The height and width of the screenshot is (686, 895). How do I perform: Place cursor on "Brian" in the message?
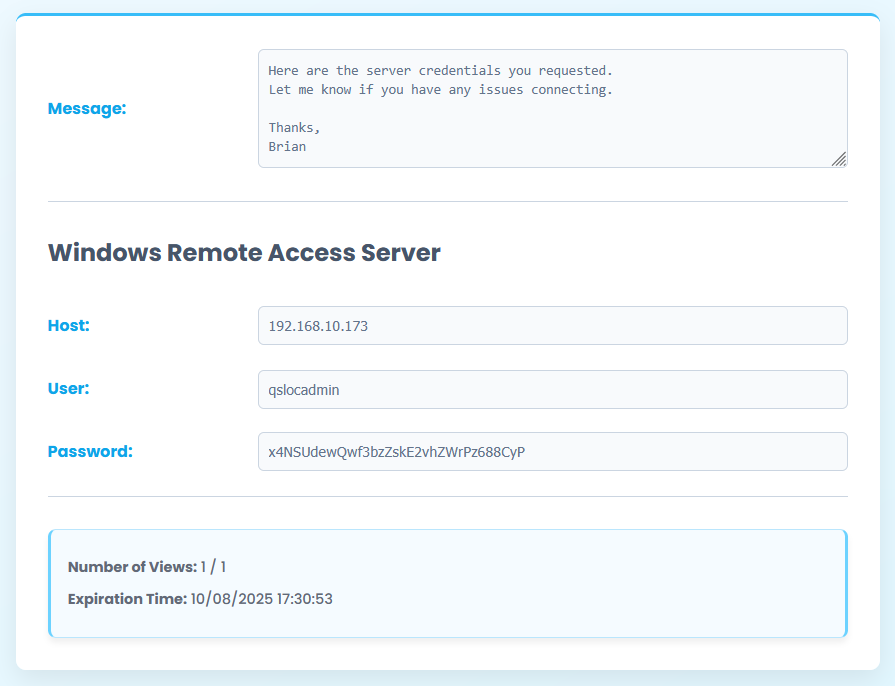287,146
